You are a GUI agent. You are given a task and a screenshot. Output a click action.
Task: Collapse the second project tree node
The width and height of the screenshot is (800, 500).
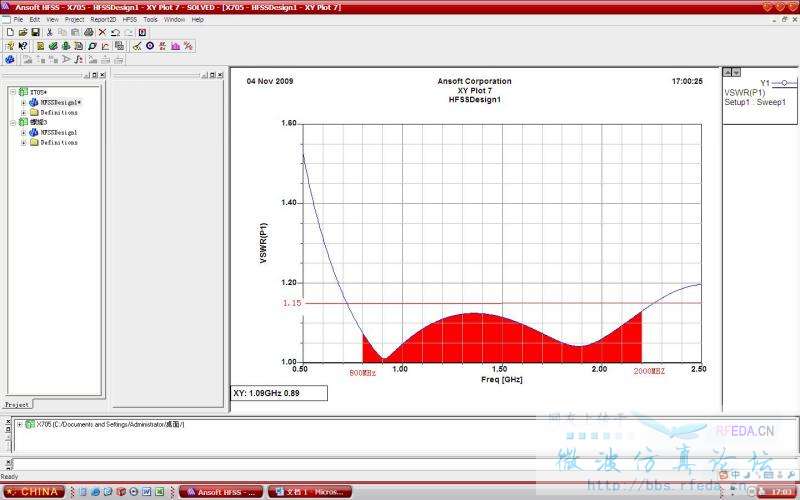[x=13, y=122]
